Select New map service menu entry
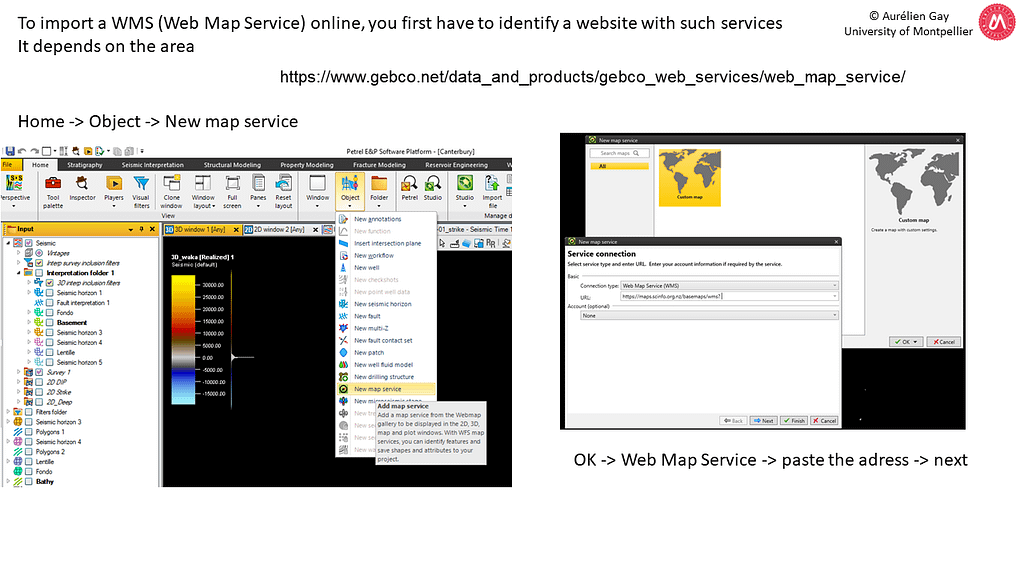The width and height of the screenshot is (1024, 576). point(377,389)
